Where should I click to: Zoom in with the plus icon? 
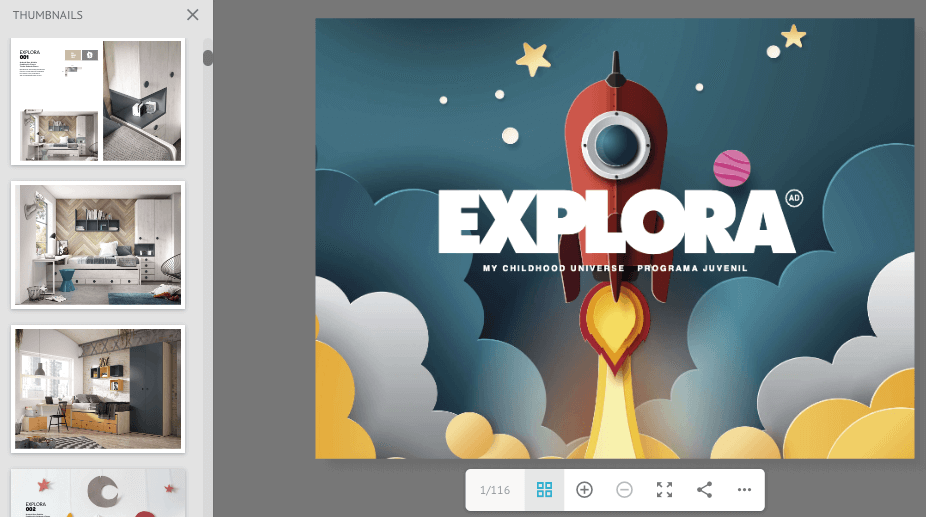(x=585, y=490)
